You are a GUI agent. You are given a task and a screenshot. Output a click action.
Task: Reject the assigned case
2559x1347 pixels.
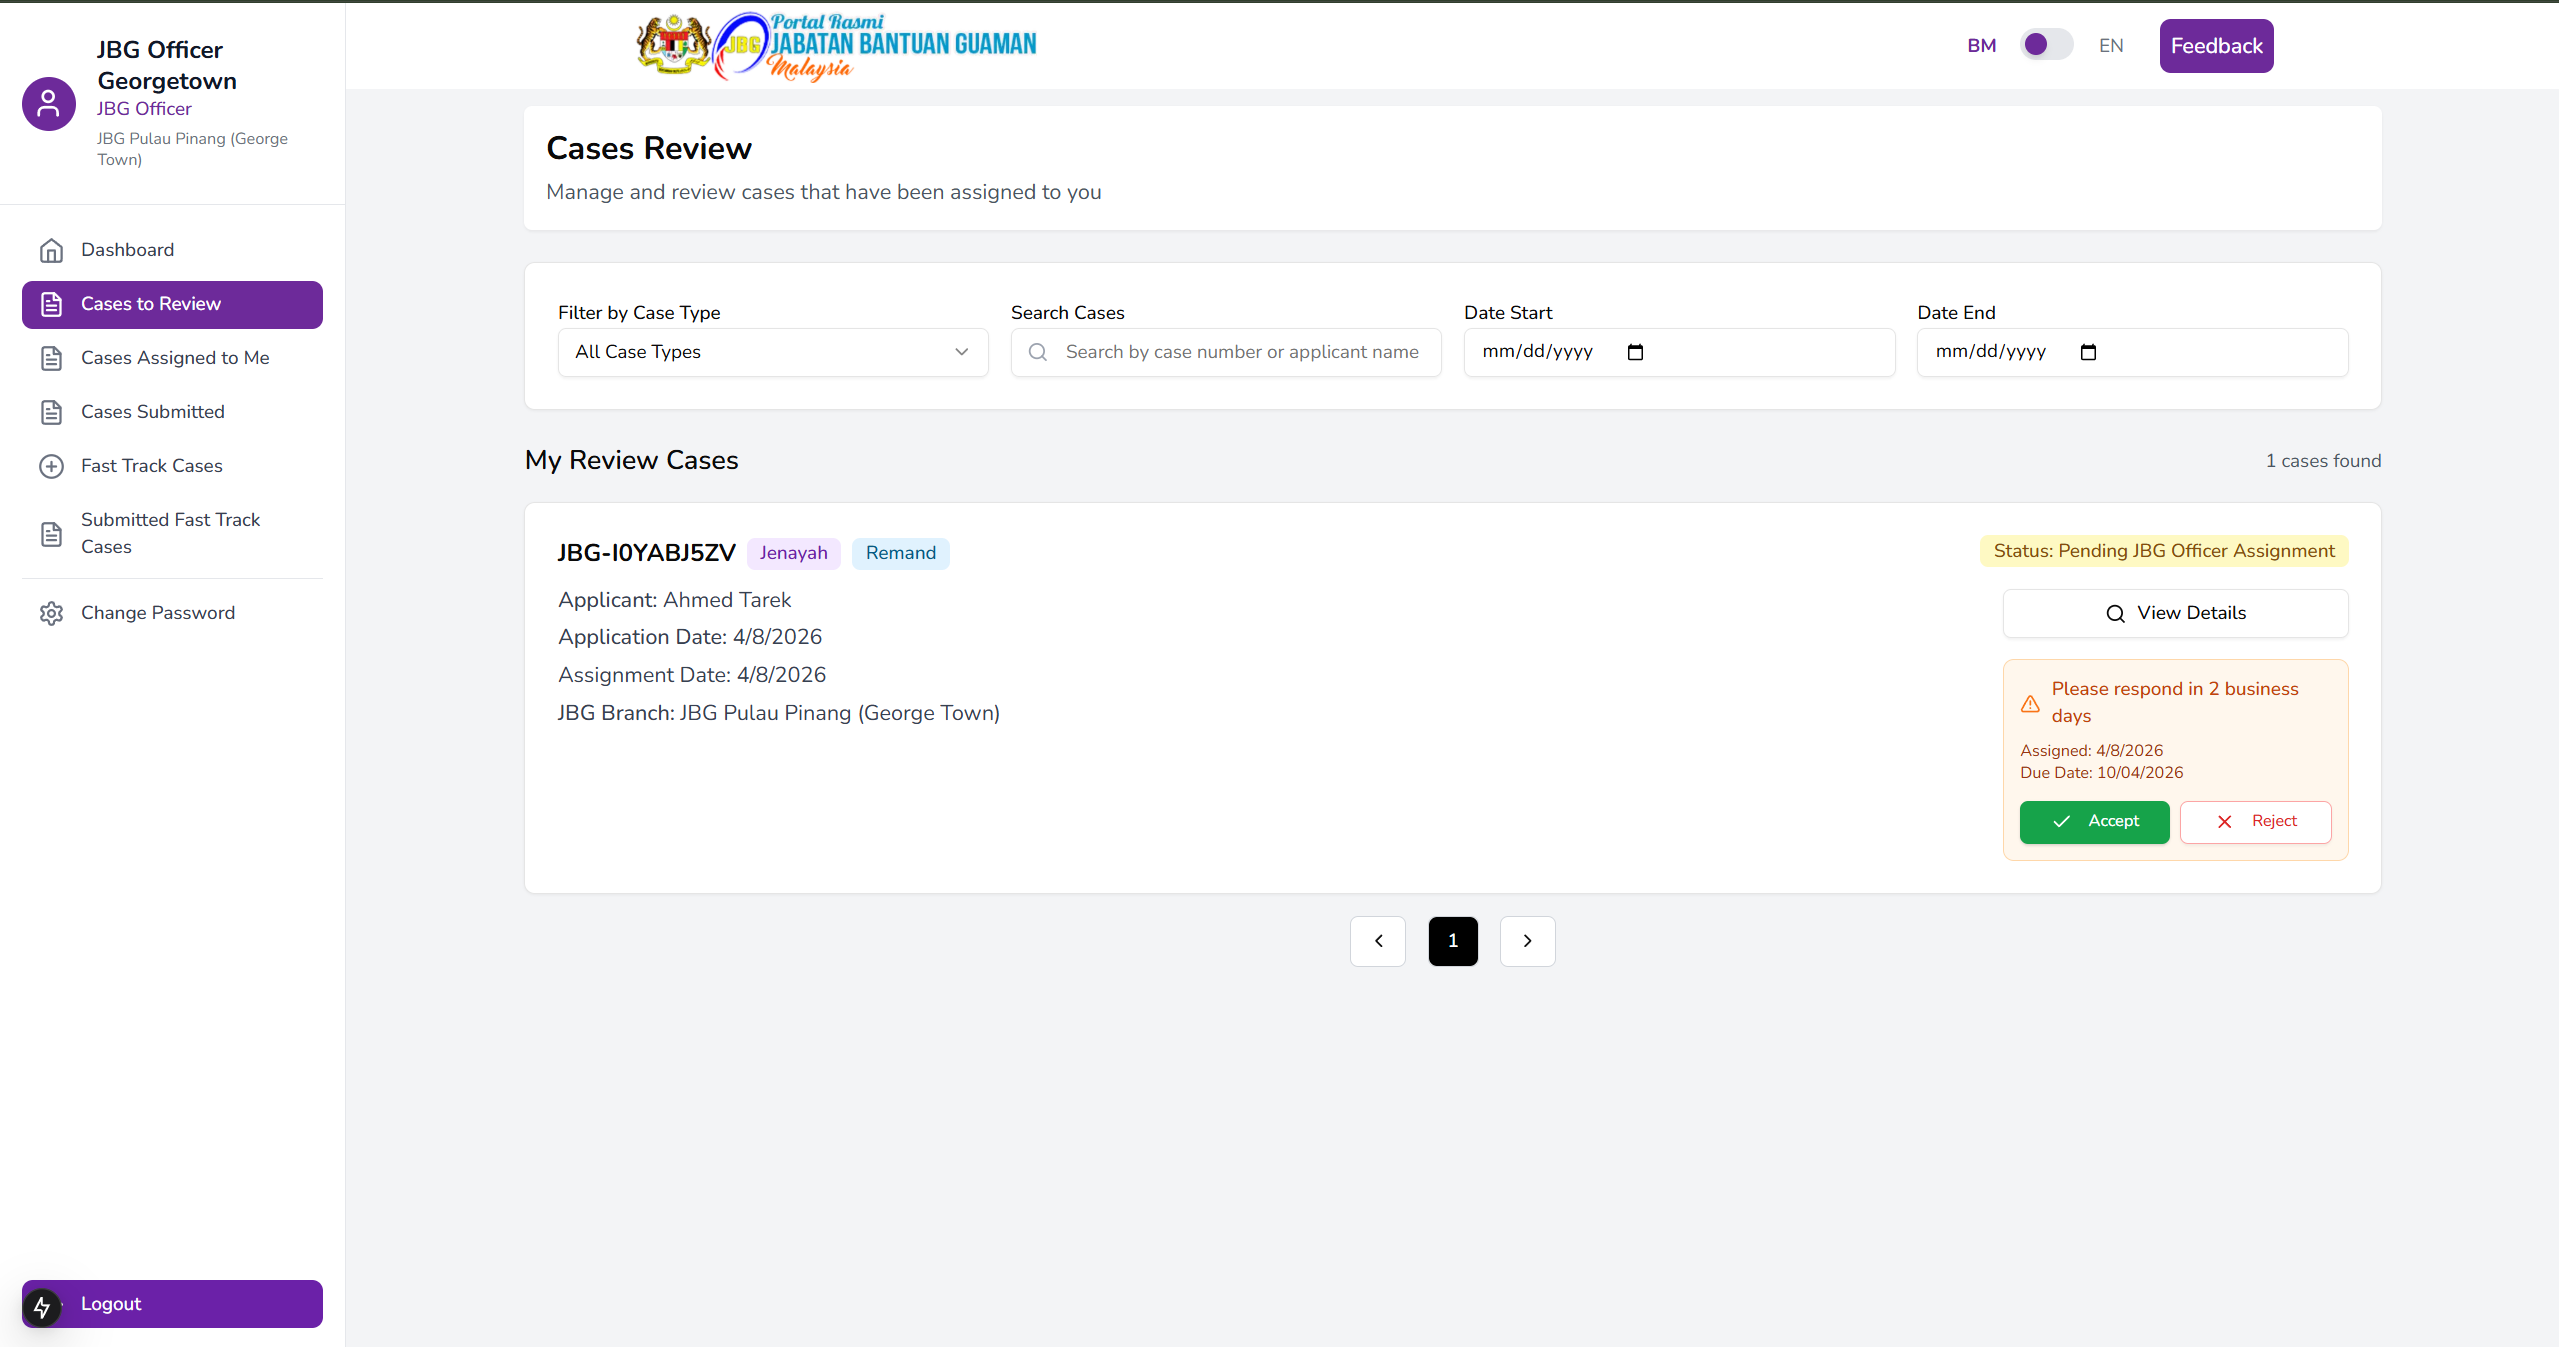coord(2255,821)
